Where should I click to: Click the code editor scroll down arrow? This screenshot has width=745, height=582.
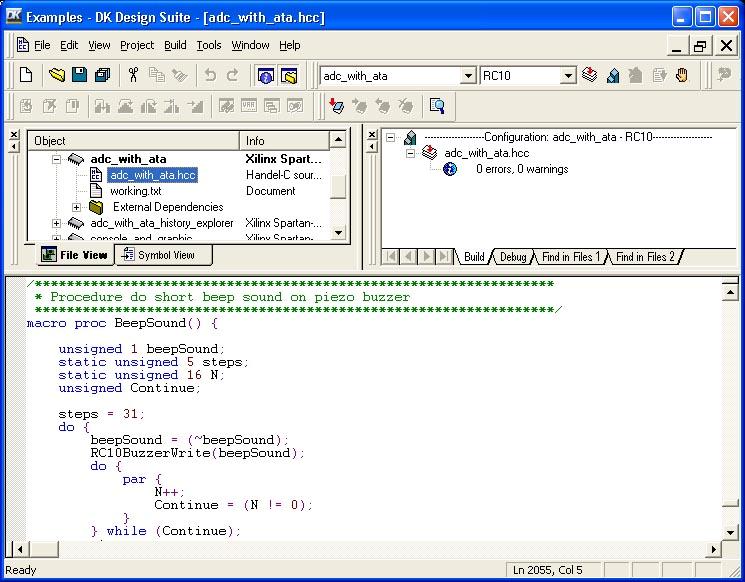click(730, 532)
